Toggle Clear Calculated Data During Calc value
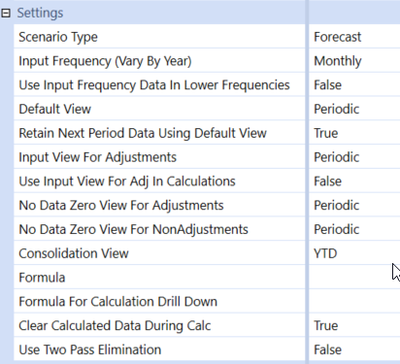 coord(355,325)
